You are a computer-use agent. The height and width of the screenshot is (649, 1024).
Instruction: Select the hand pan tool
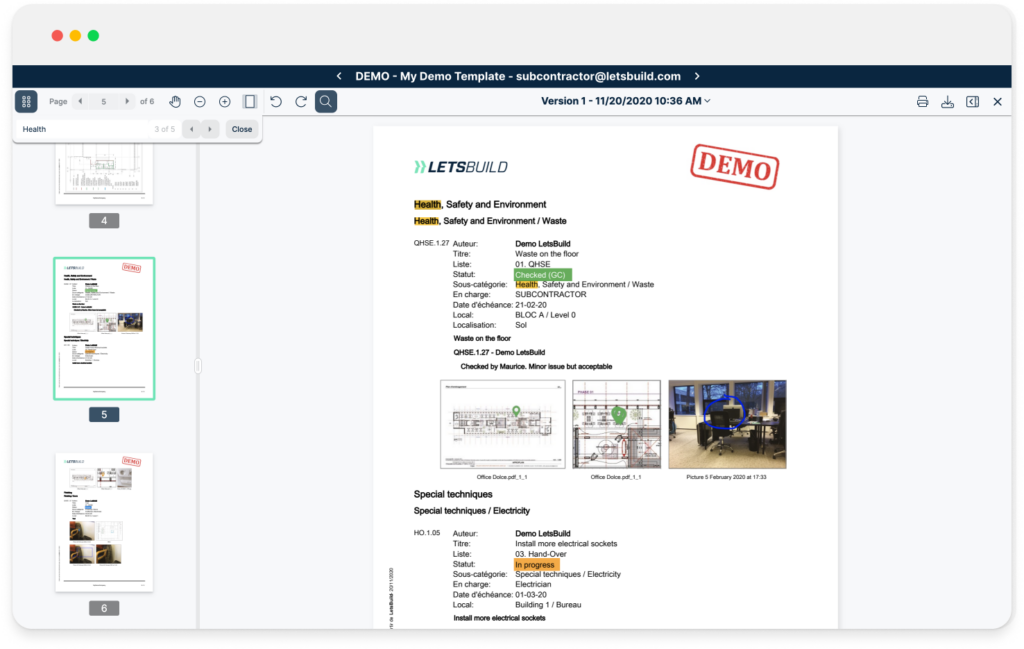point(175,101)
